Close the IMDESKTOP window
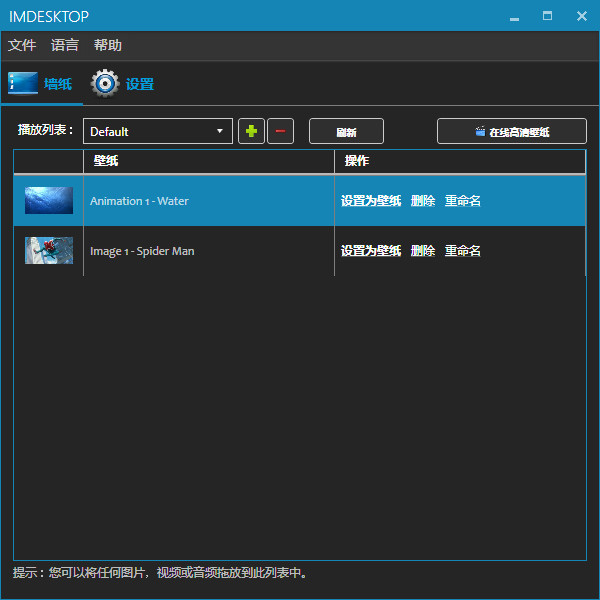600x600 pixels. 582,16
